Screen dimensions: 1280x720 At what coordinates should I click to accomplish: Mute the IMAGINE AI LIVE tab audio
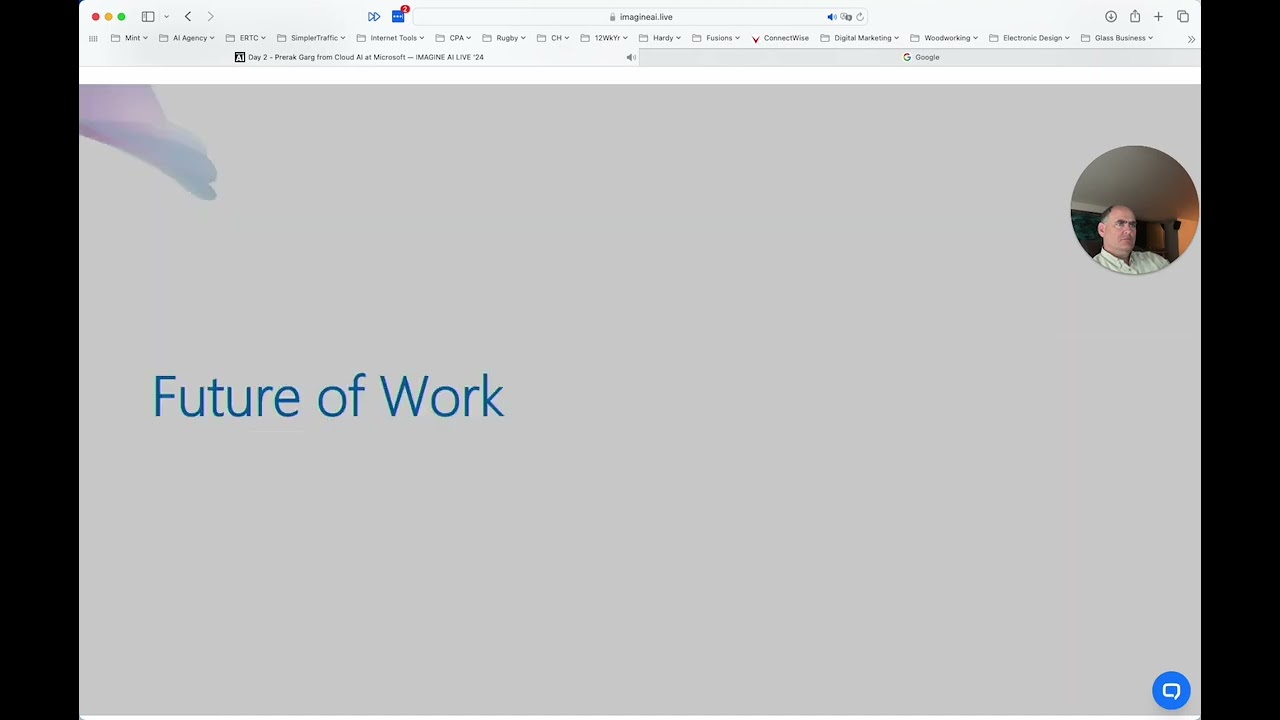click(x=631, y=57)
